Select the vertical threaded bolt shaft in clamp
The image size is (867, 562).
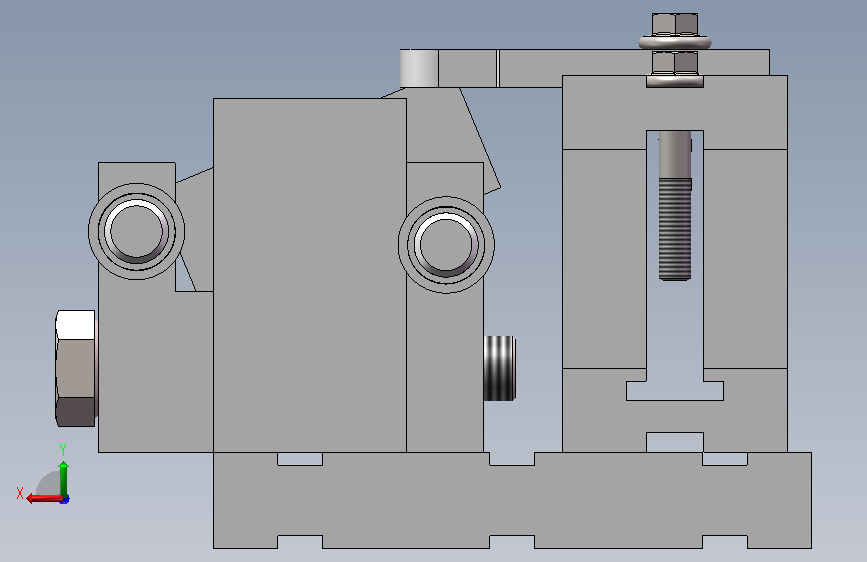(675, 206)
